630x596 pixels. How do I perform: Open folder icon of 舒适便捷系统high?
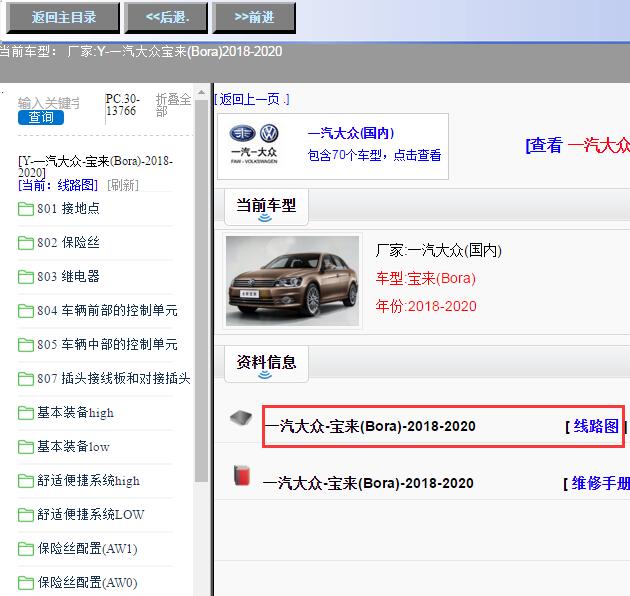pyautogui.click(x=26, y=481)
